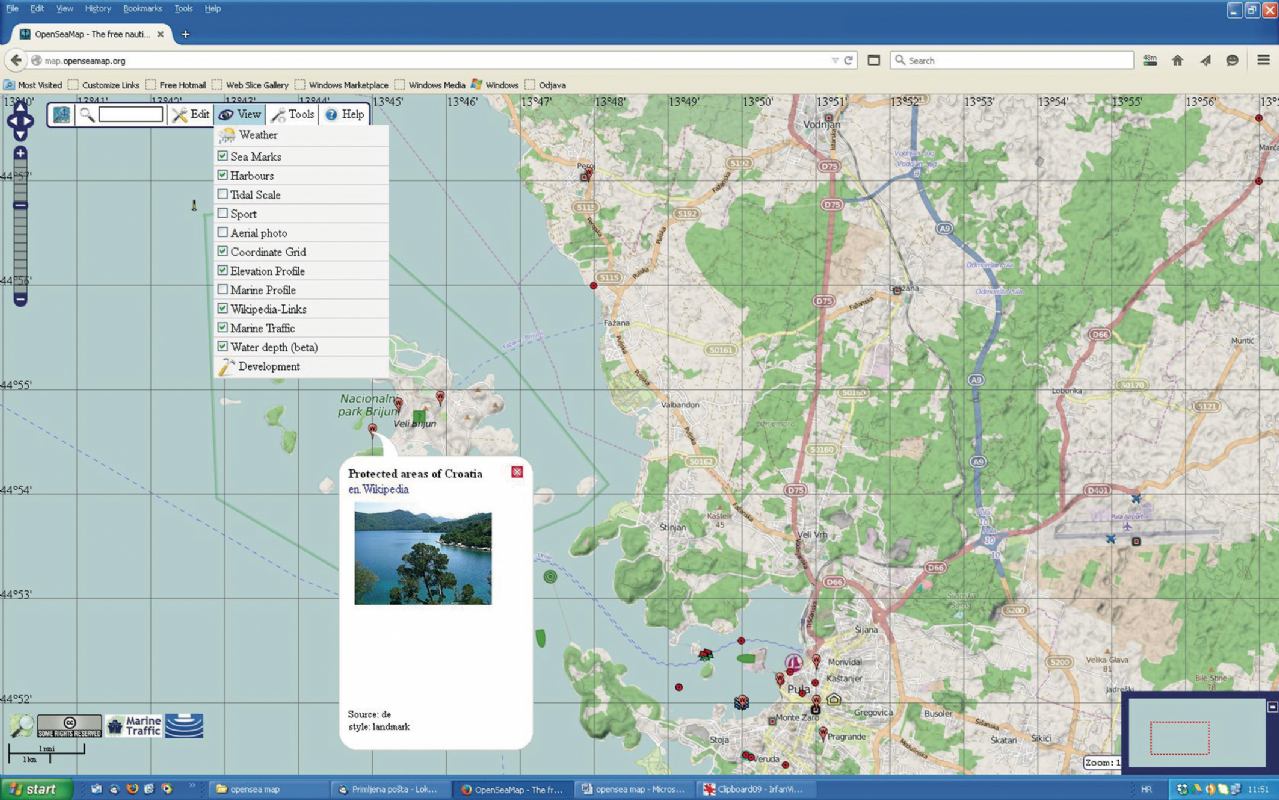Click the lake photo thumbnail in popup
Screen dimensions: 1279x800
(x=423, y=553)
